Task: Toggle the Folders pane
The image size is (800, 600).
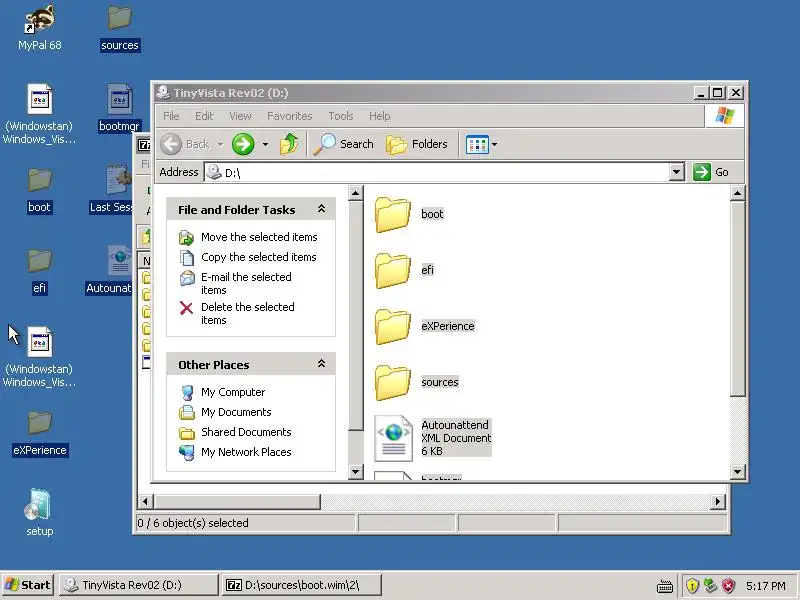Action: click(x=417, y=144)
